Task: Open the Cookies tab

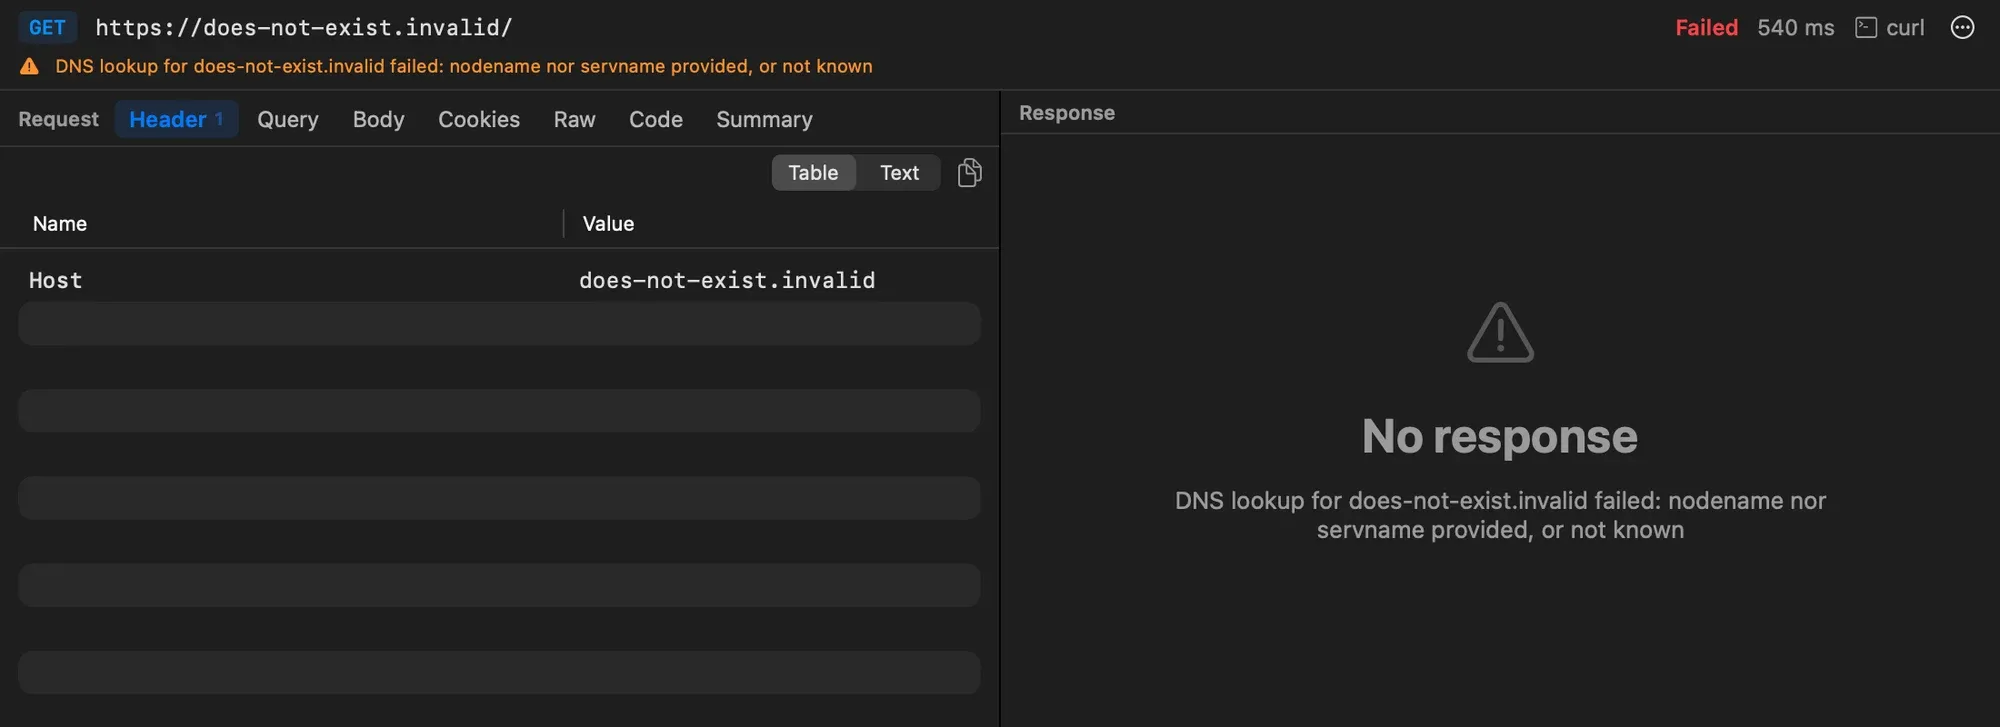Action: coord(479,119)
